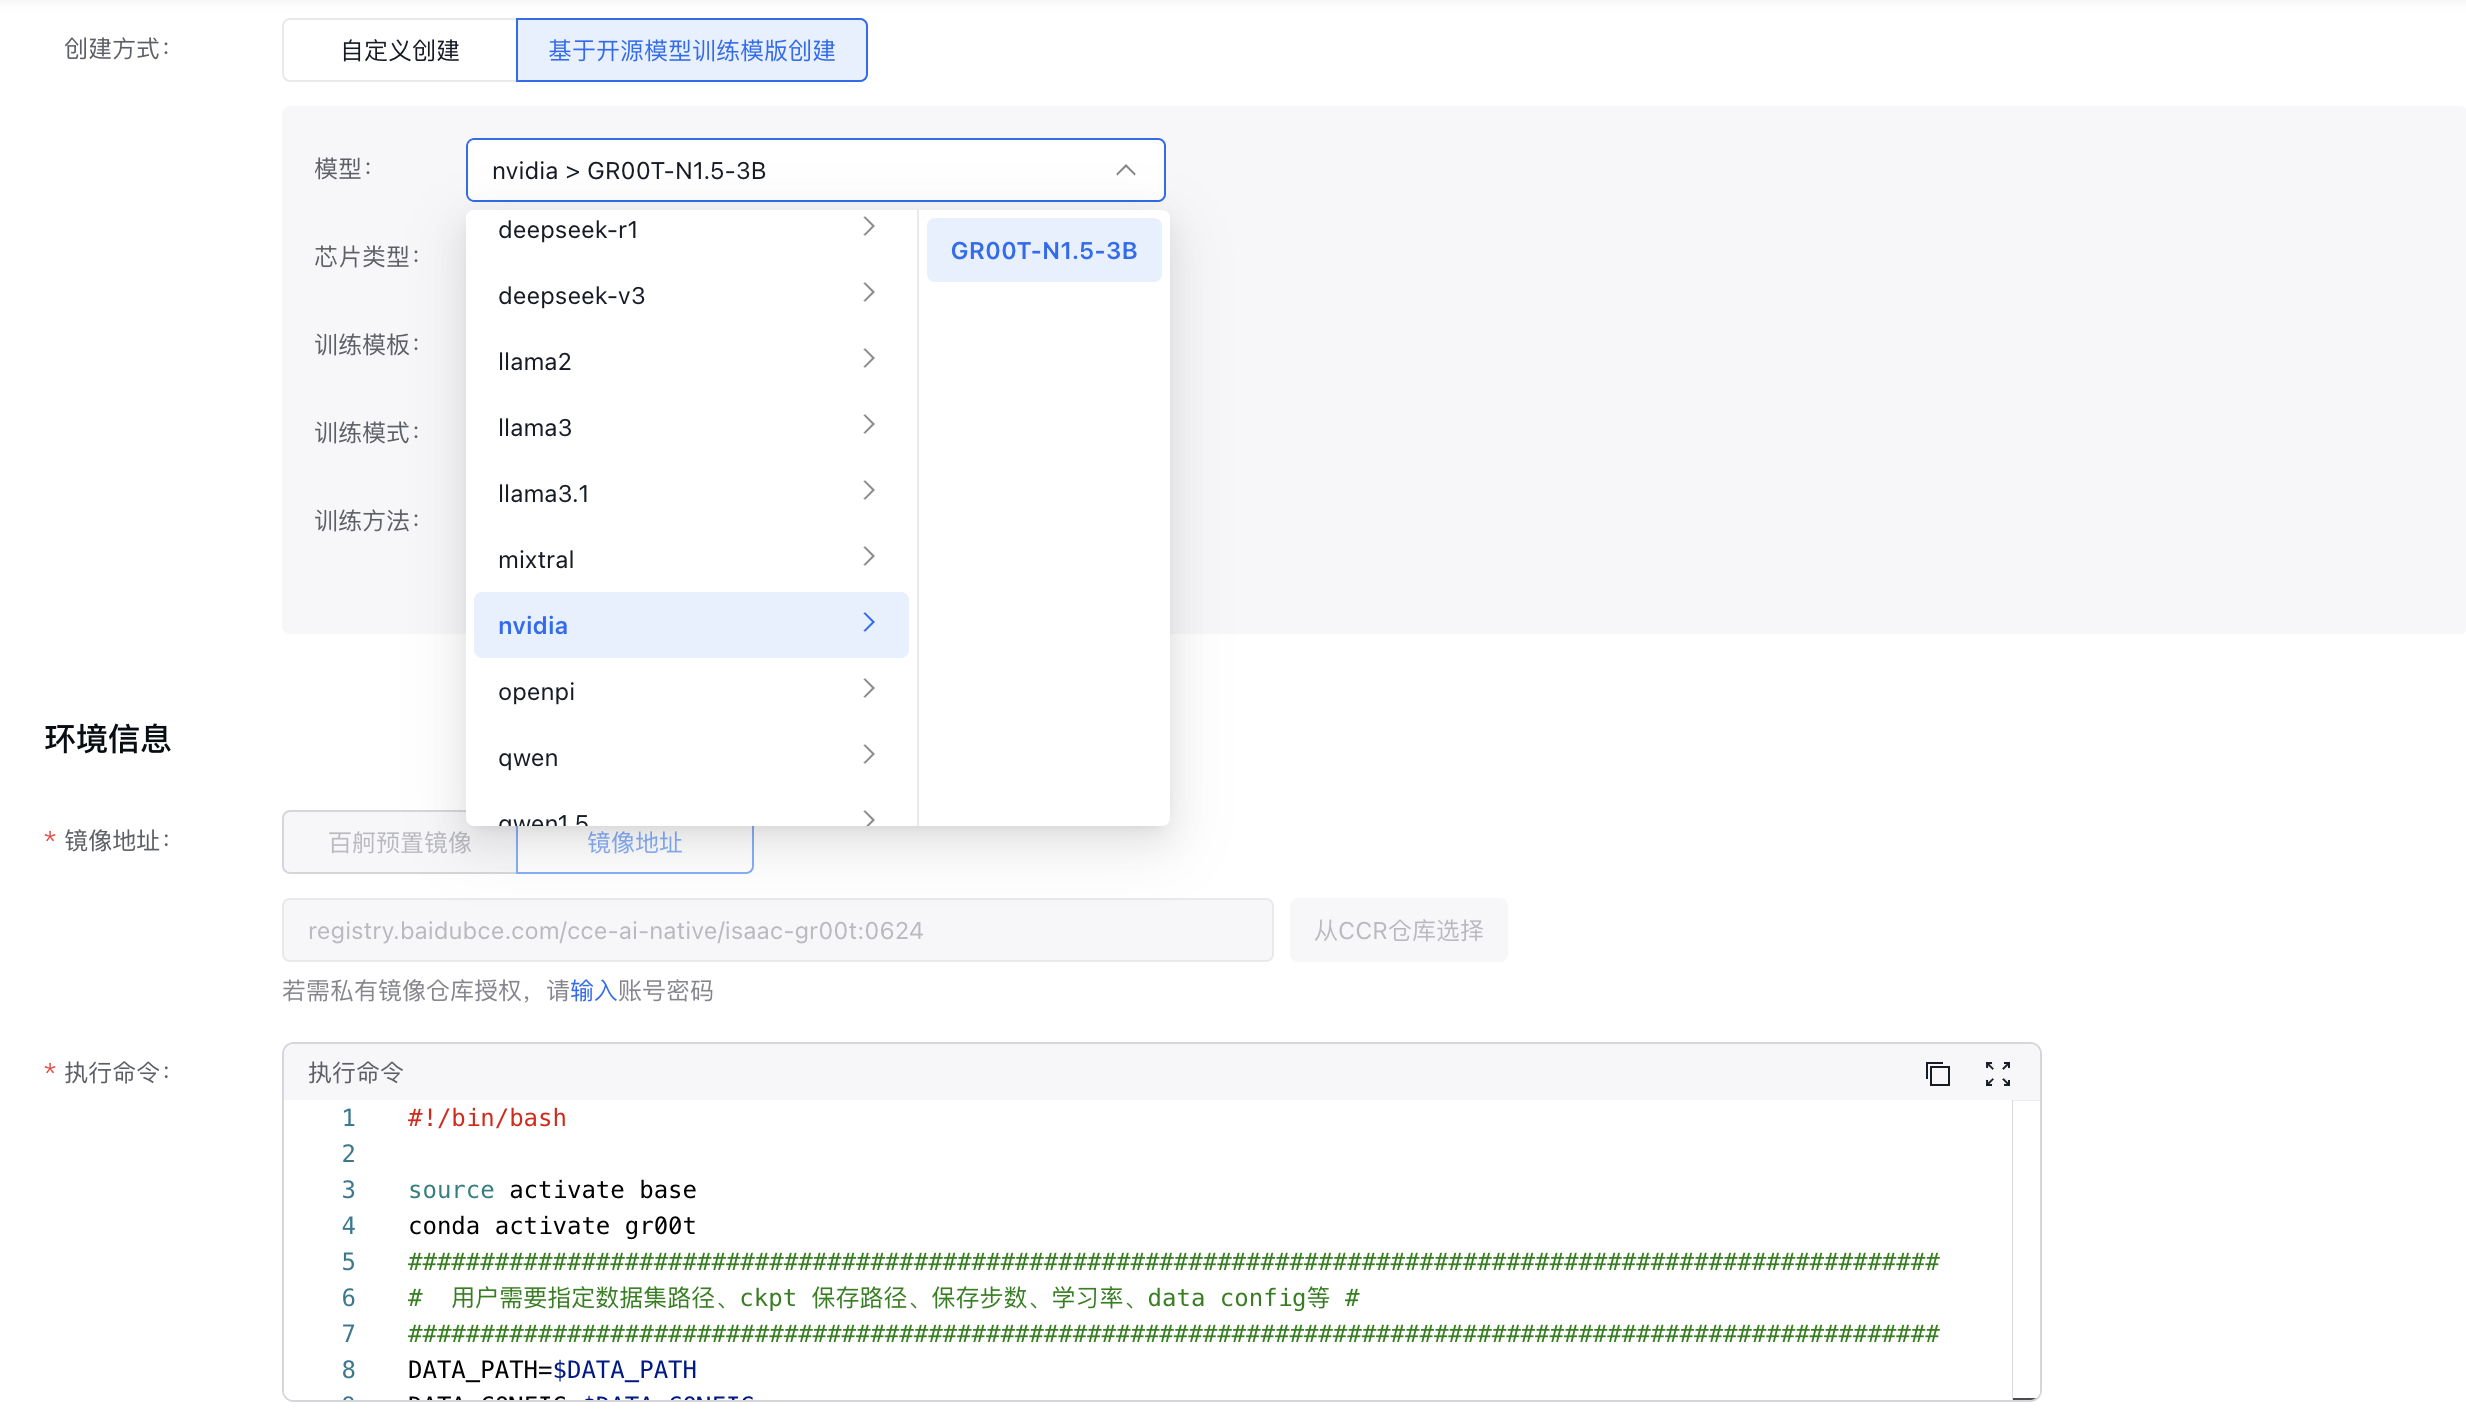Expand the command editor to fullscreen

pyautogui.click(x=1998, y=1074)
